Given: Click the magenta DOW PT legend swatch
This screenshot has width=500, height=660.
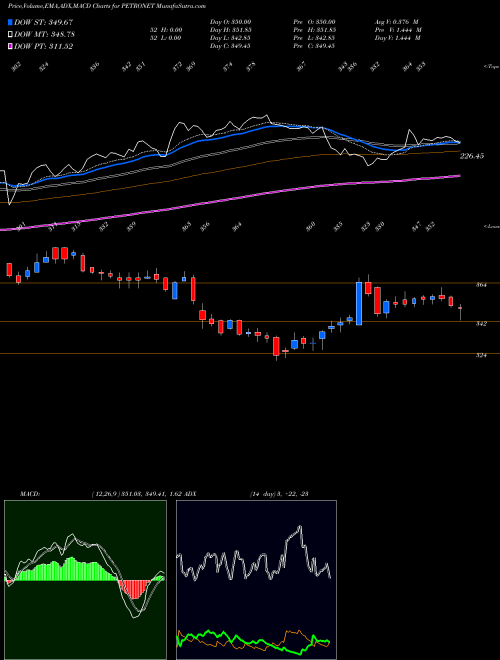Looking at the screenshot, I should tap(10, 46).
